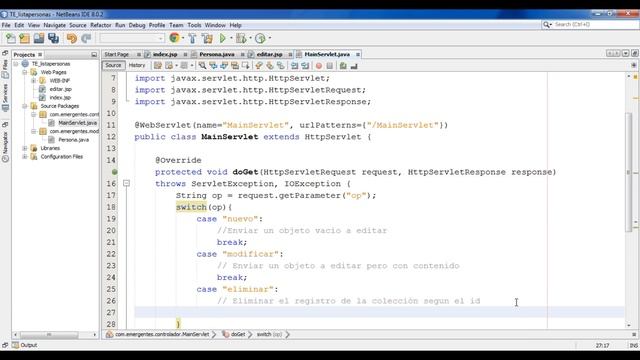Open the Tools menu
This screenshot has width=640, height=360.
click(194, 25)
